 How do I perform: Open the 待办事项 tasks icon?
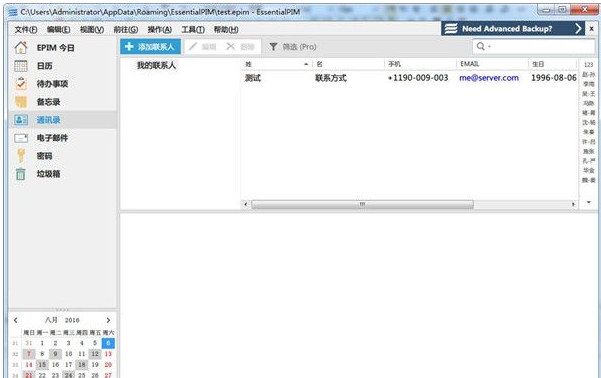click(x=21, y=84)
